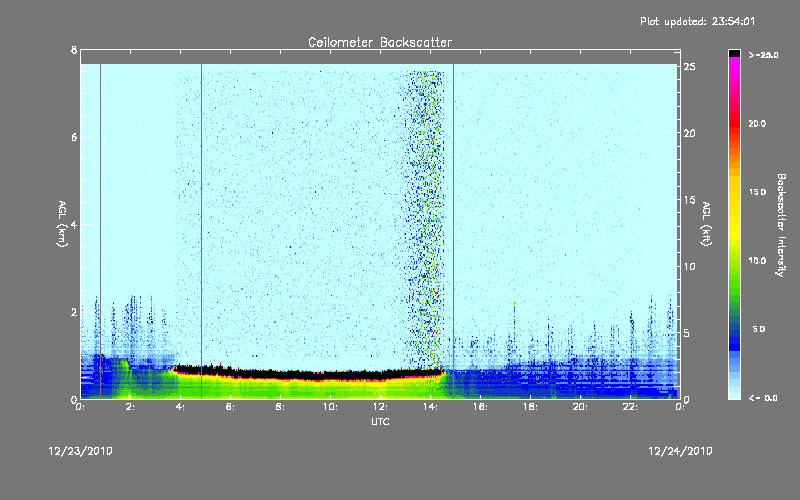Click the 8 km tick label on the left axis
The width and height of the screenshot is (800, 500).
click(x=74, y=50)
